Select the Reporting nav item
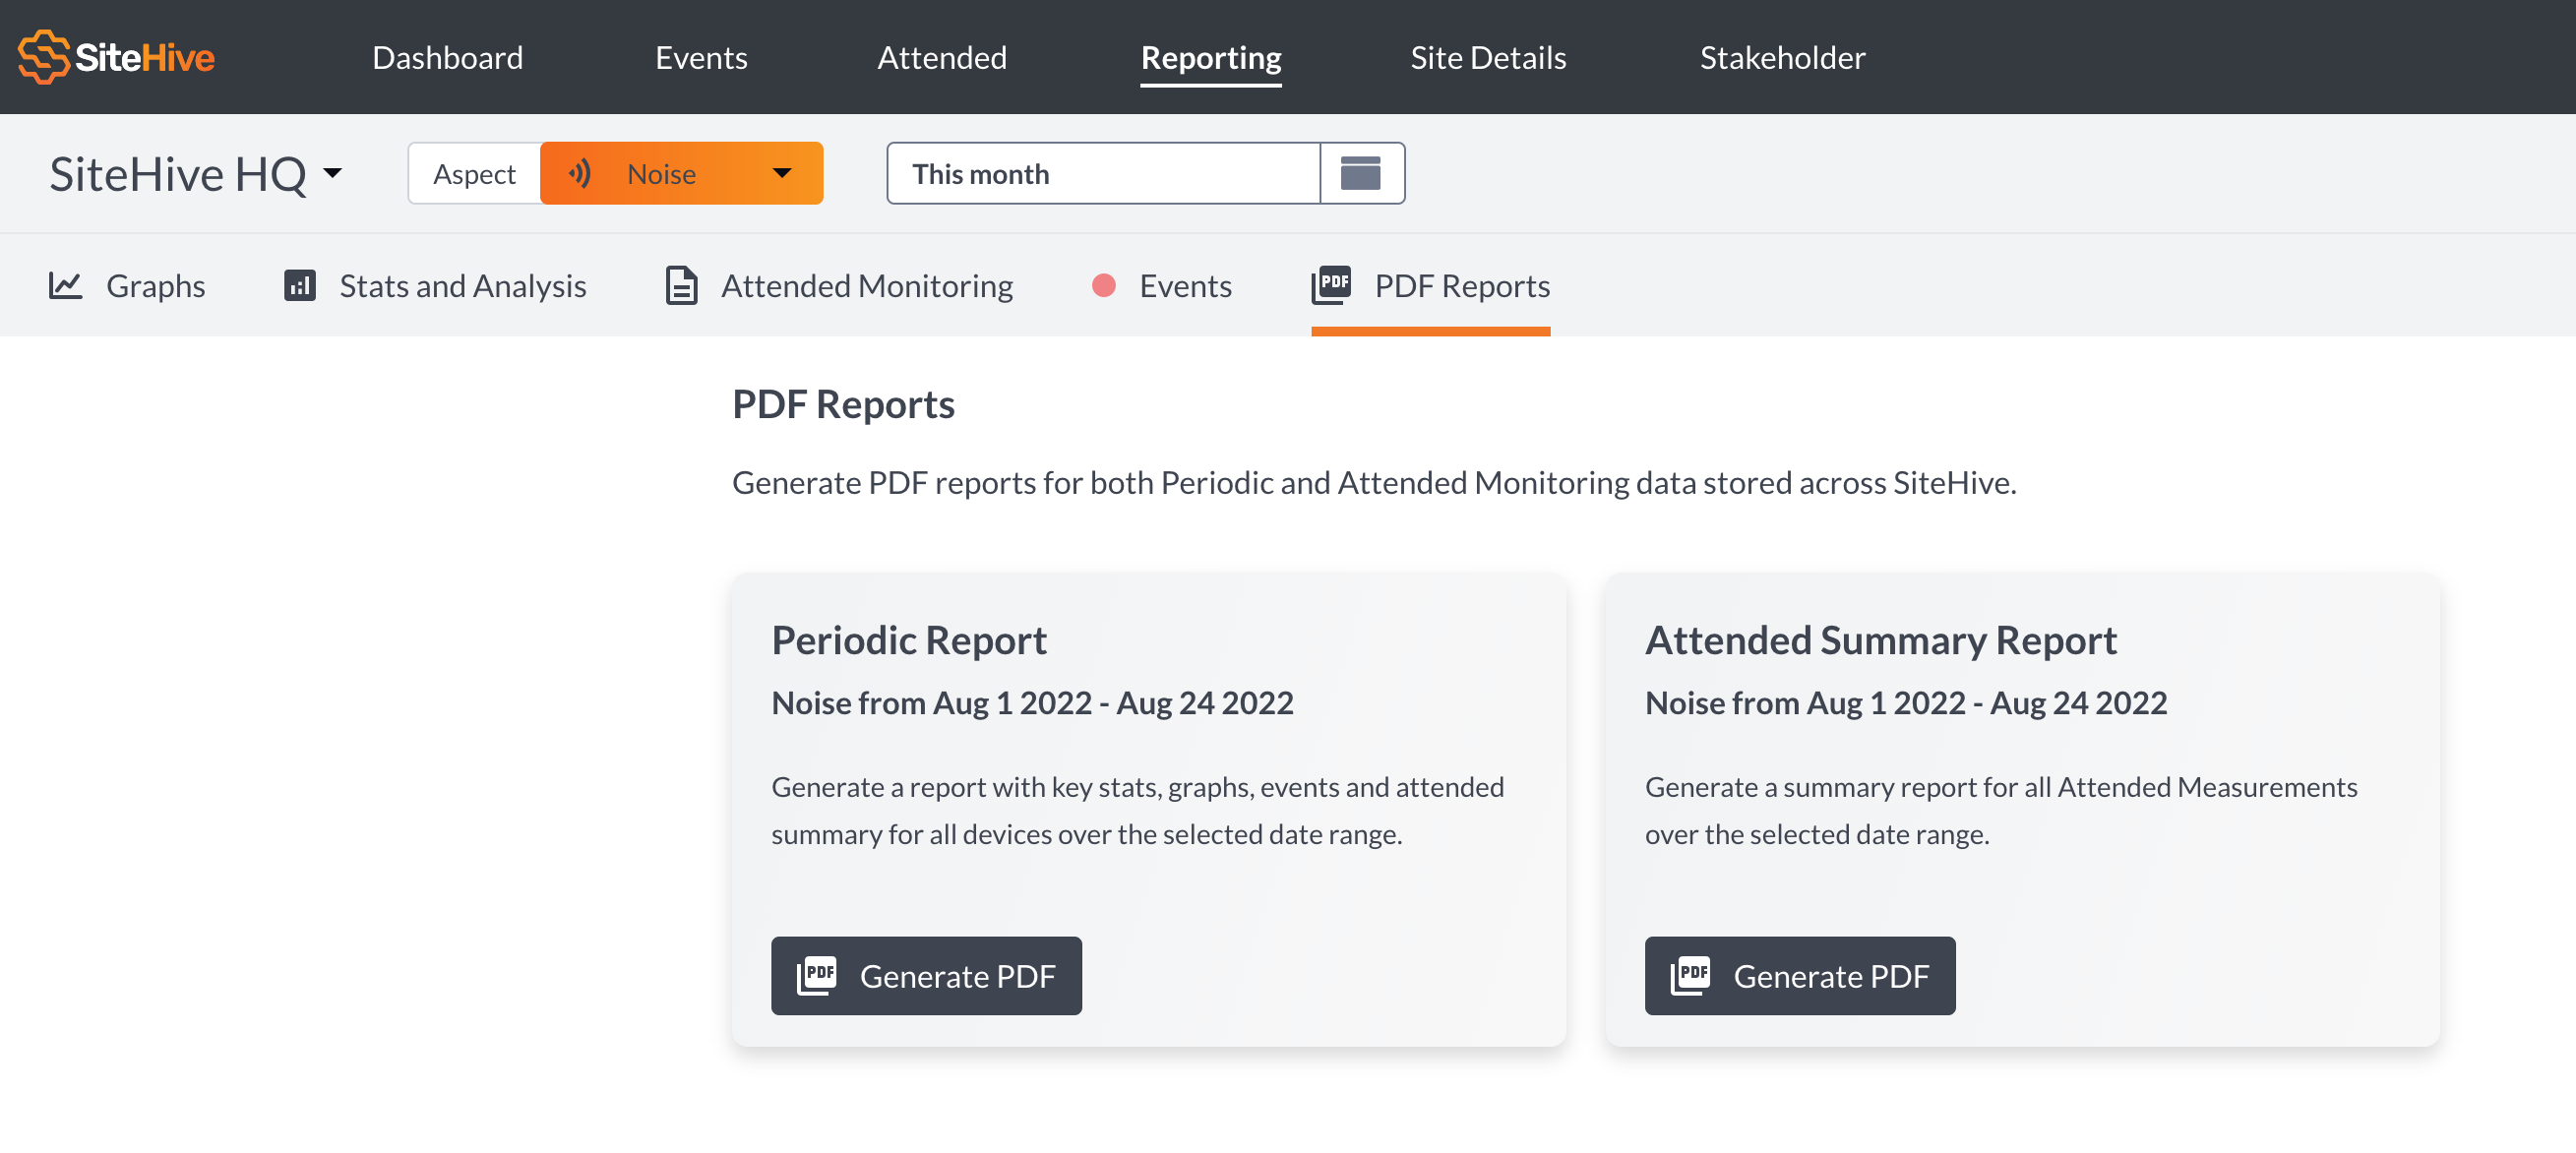 pos(1211,58)
